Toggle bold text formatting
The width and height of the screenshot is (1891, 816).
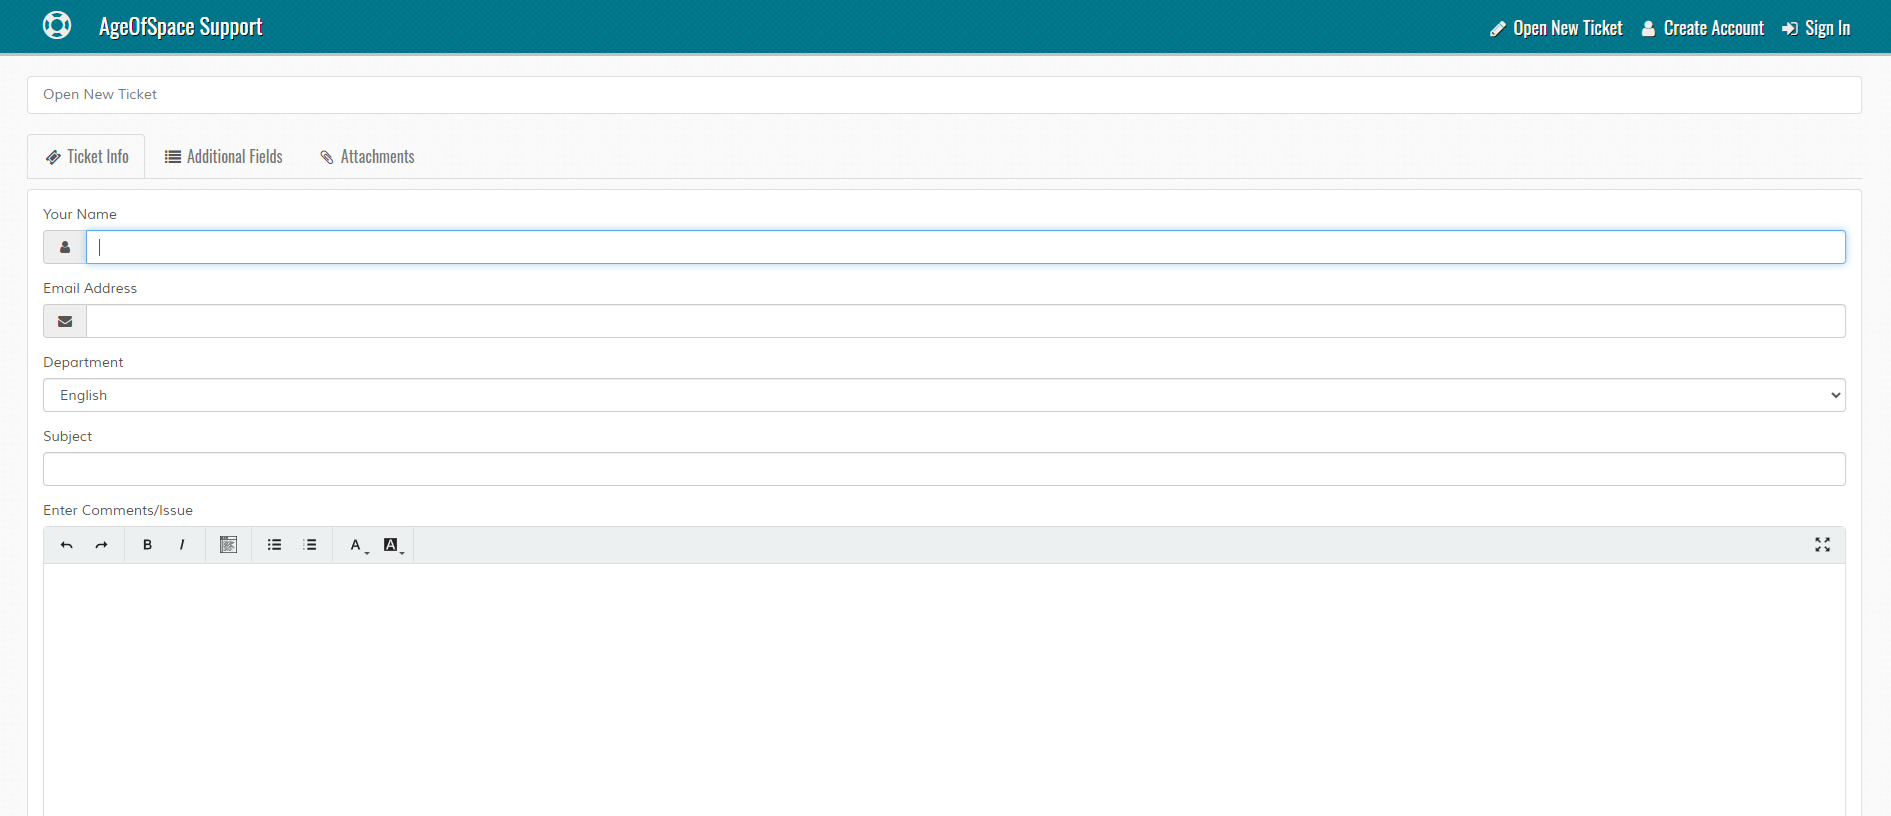coord(147,545)
